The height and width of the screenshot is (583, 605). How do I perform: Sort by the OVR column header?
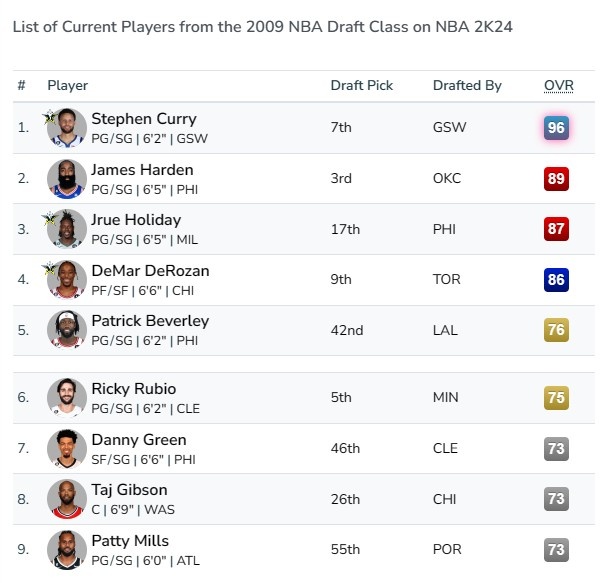(558, 85)
